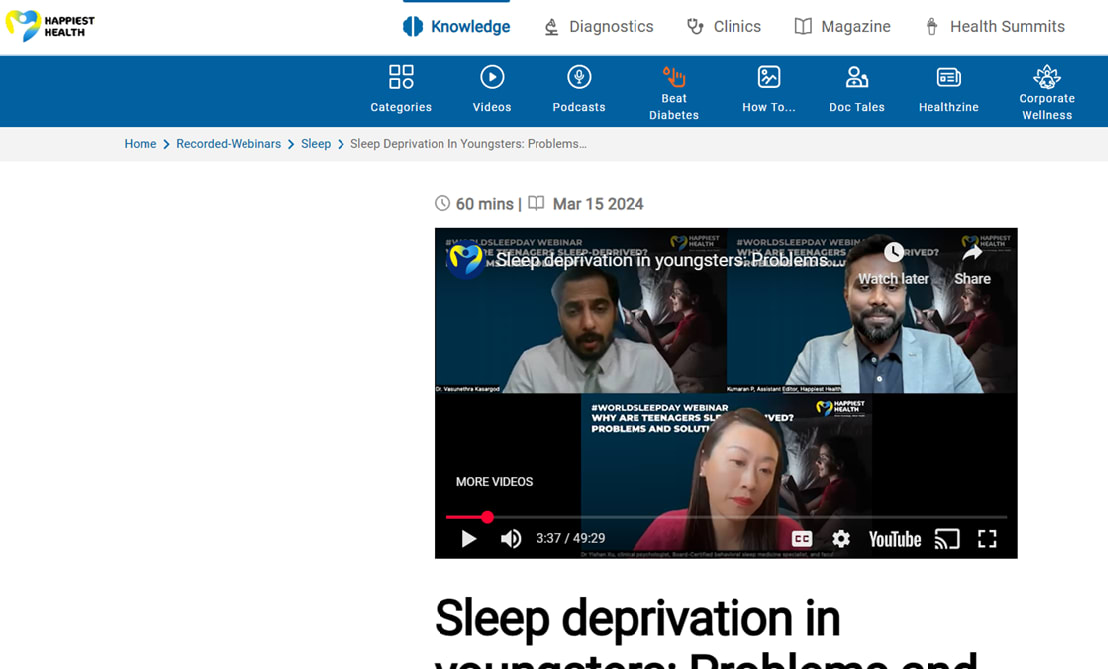1108x669 pixels.
Task: Switch to the Diagnostics tab
Action: pos(598,27)
